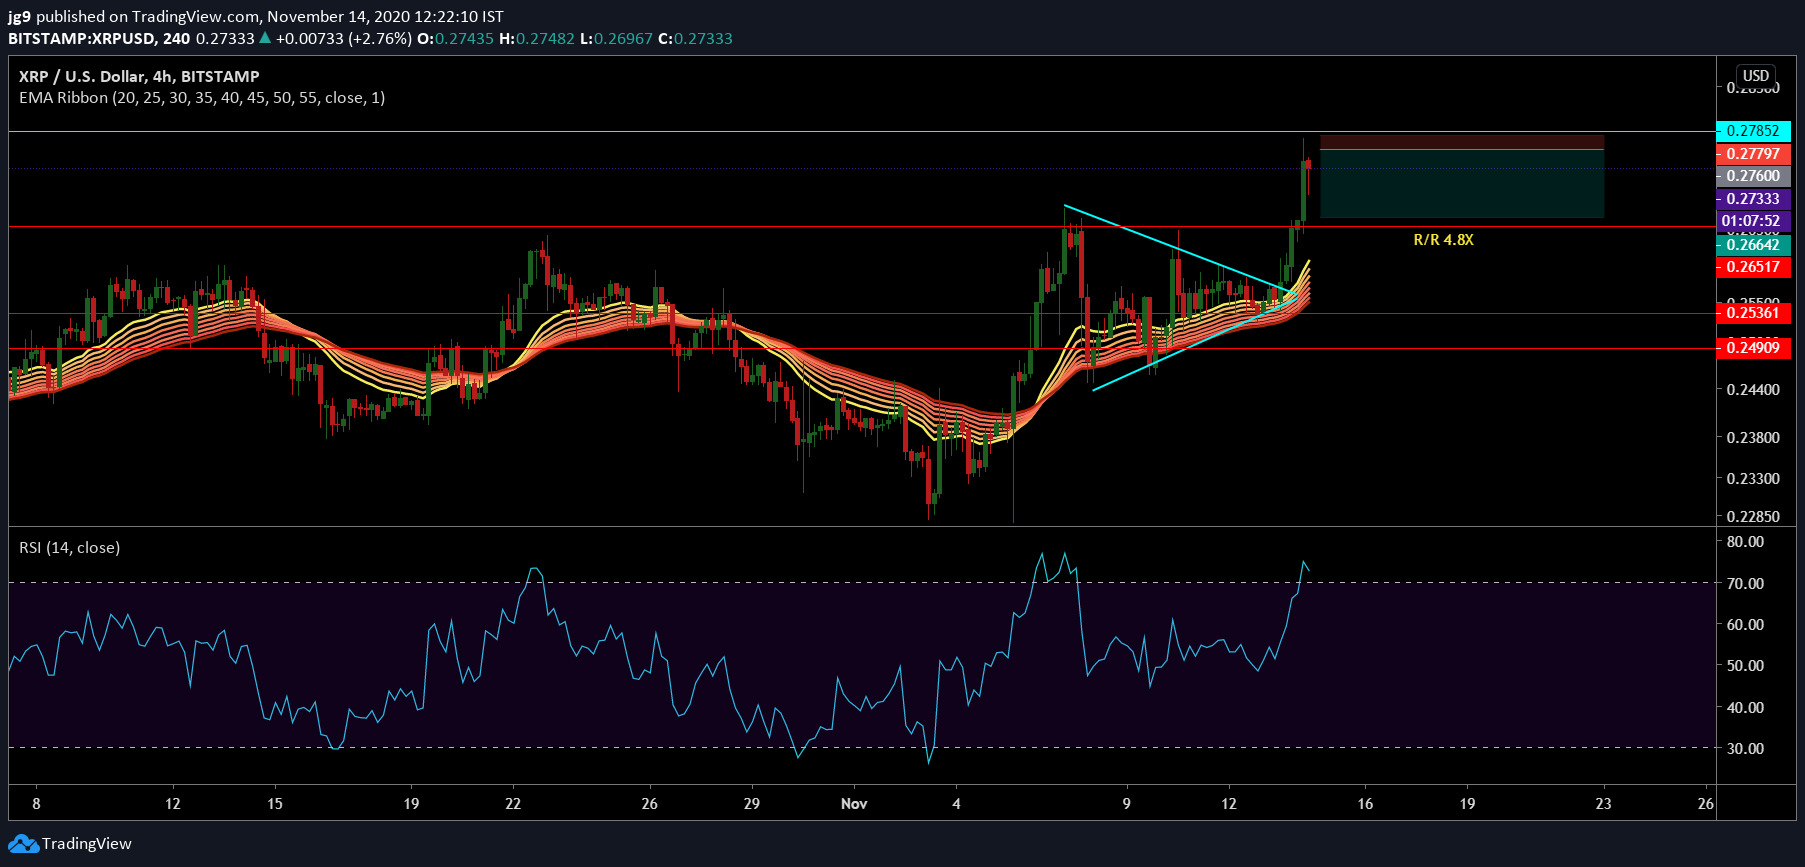
Task: Click the 15 date on time axis
Action: pyautogui.click(x=275, y=804)
